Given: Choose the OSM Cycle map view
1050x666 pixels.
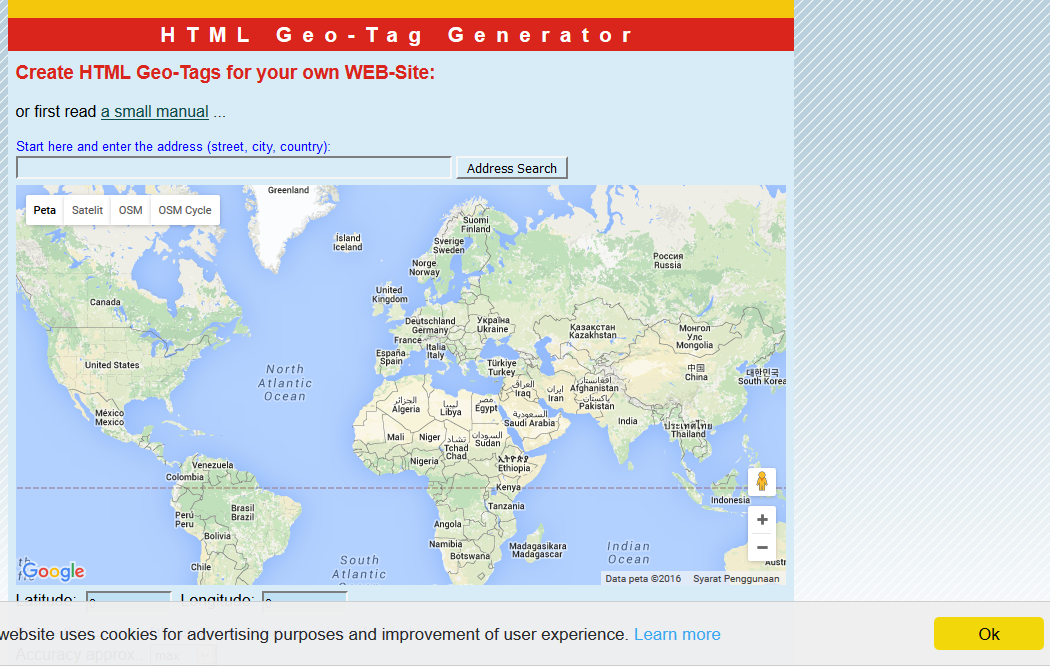Looking at the screenshot, I should [x=184, y=210].
